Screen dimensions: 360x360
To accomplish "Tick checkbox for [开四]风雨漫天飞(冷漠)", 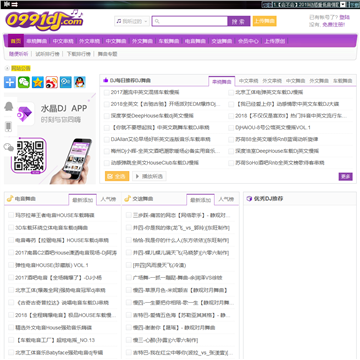I will coord(129,265).
